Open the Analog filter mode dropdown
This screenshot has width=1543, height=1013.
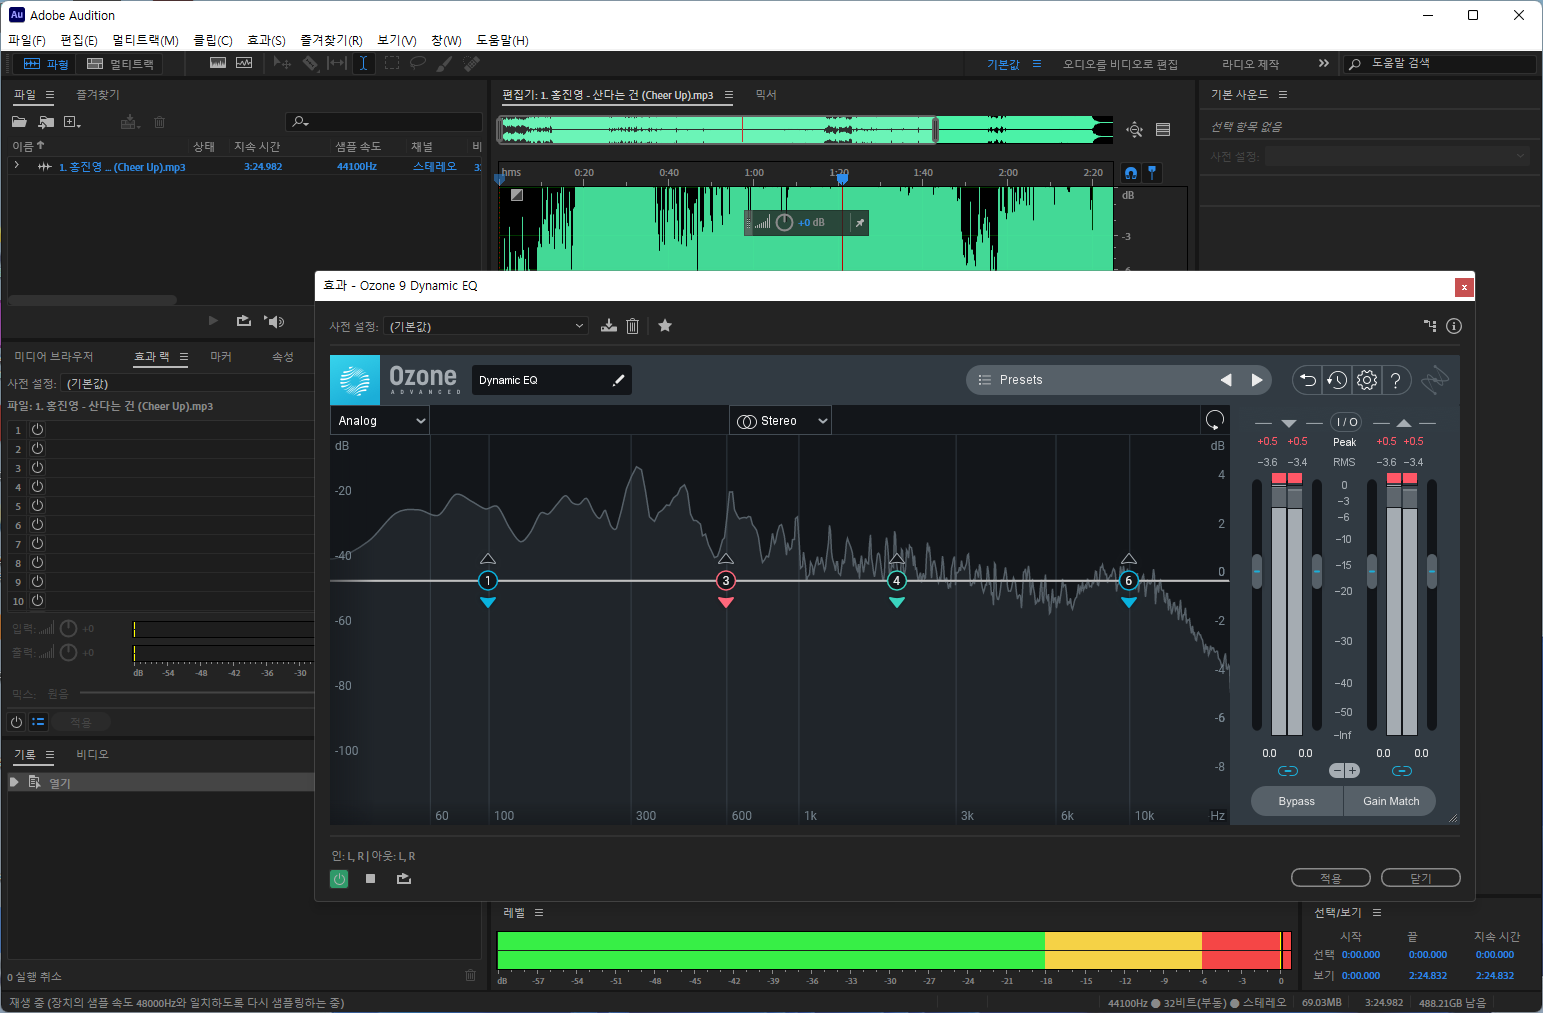(x=380, y=421)
